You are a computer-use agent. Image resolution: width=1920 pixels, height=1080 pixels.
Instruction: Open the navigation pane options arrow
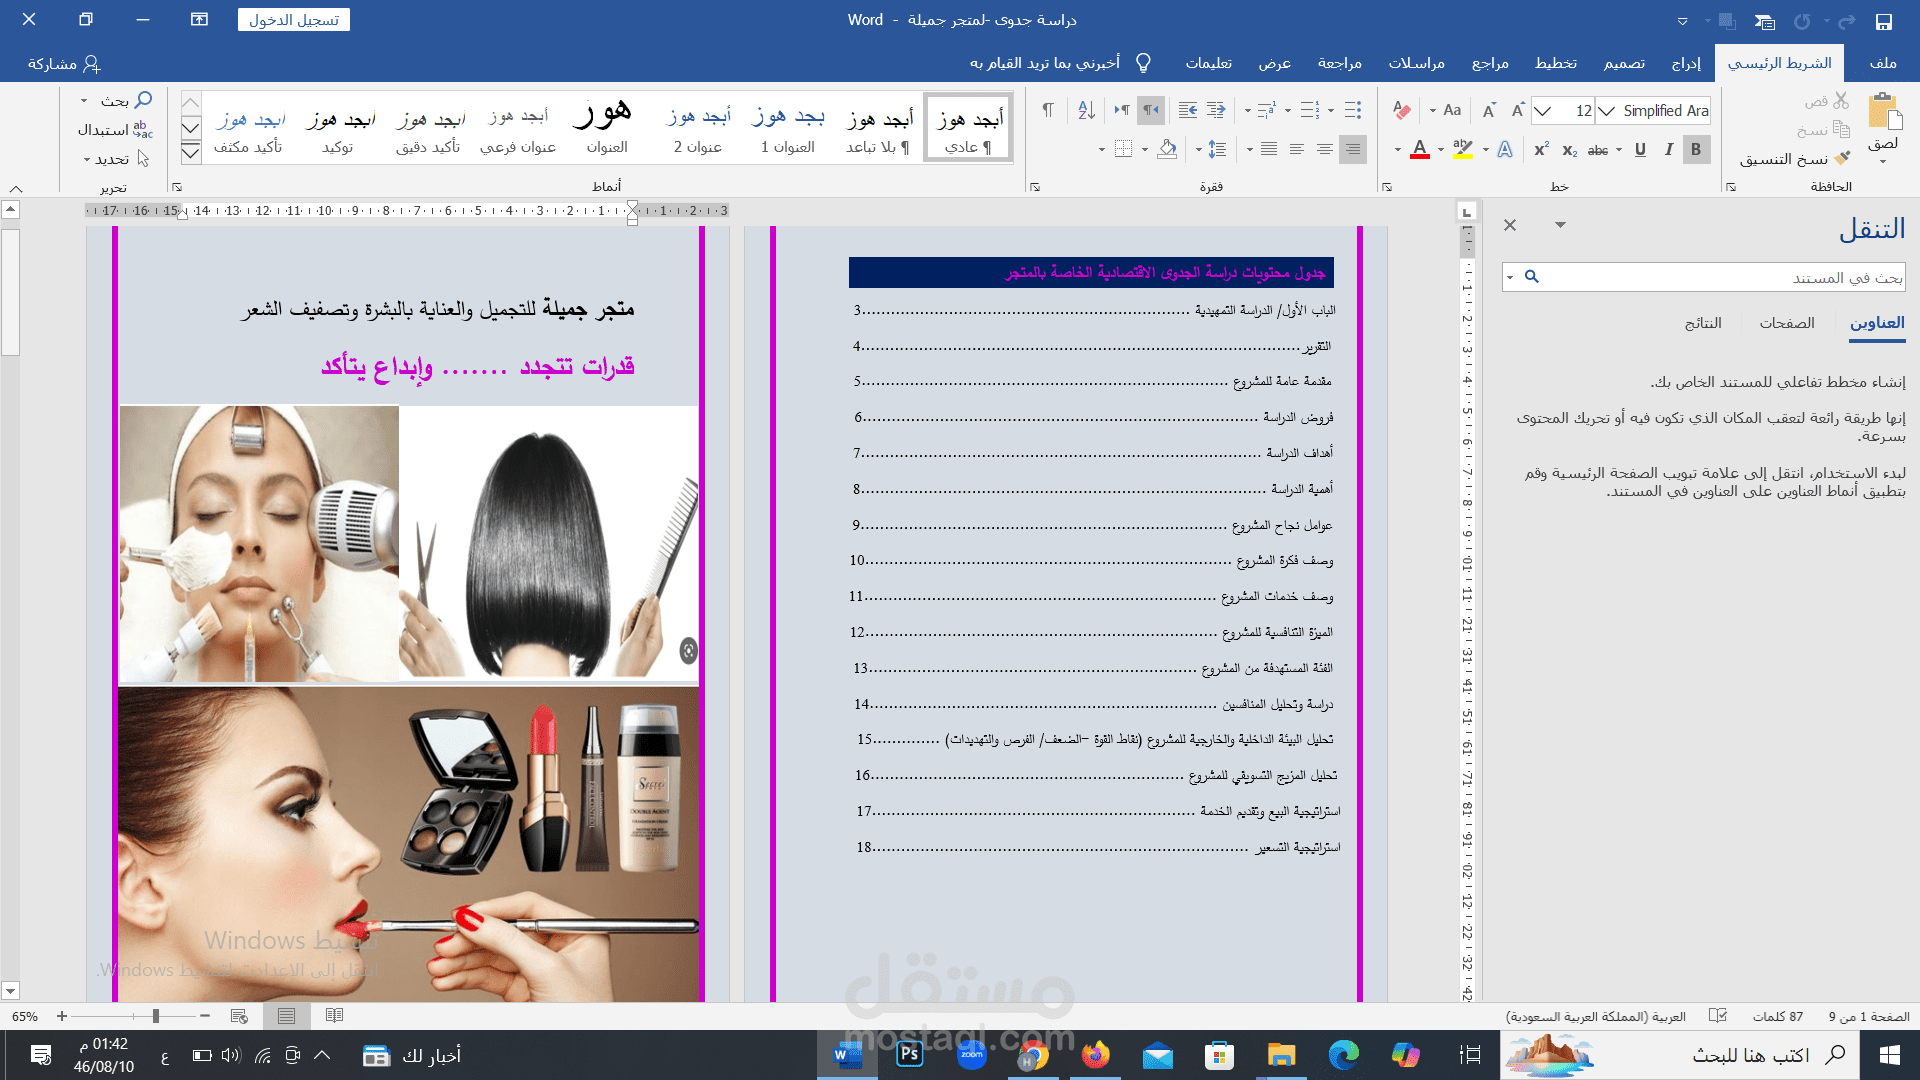point(1560,225)
